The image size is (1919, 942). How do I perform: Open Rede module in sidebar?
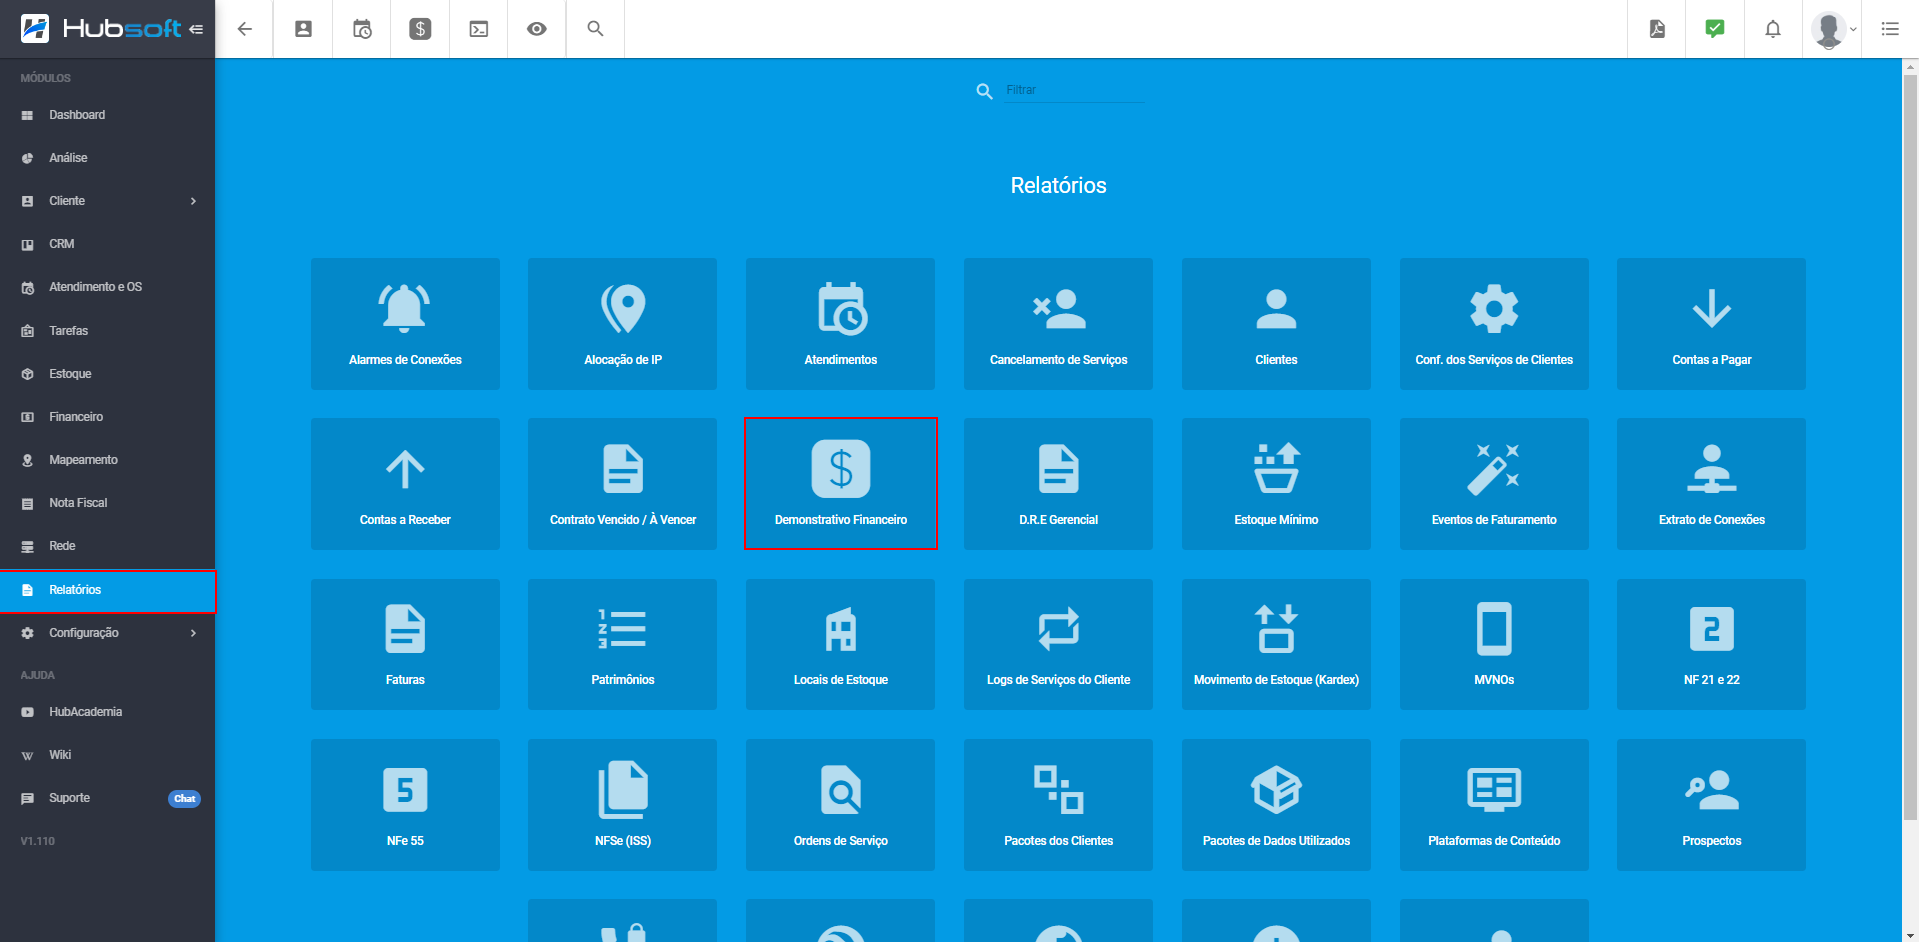[x=107, y=546]
